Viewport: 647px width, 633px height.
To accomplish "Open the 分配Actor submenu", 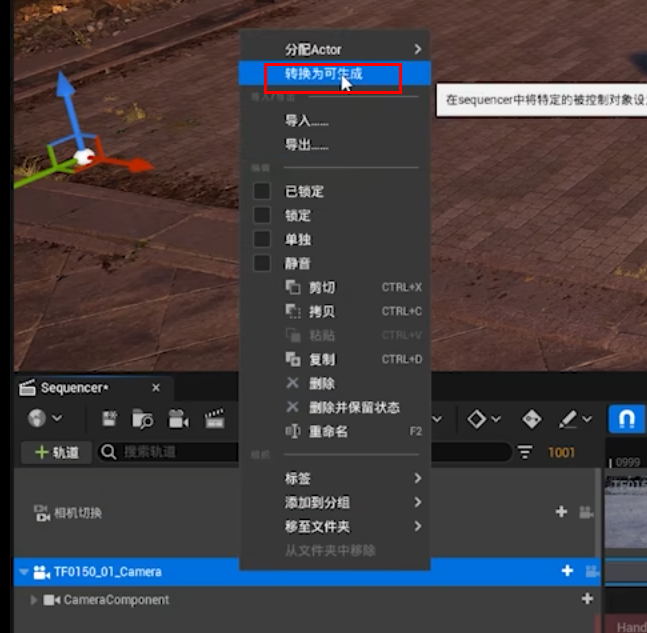I will 335,50.
